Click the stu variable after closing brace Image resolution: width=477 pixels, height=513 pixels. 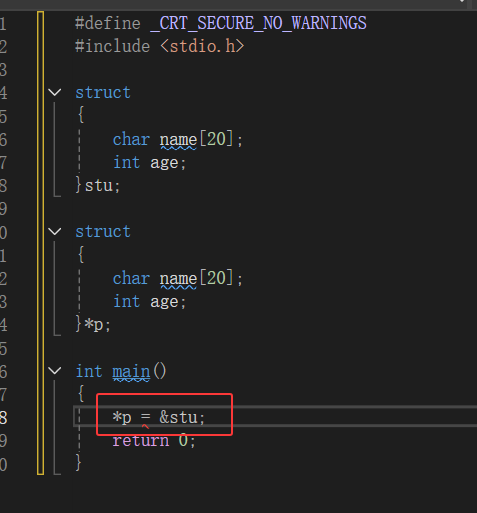point(99,185)
